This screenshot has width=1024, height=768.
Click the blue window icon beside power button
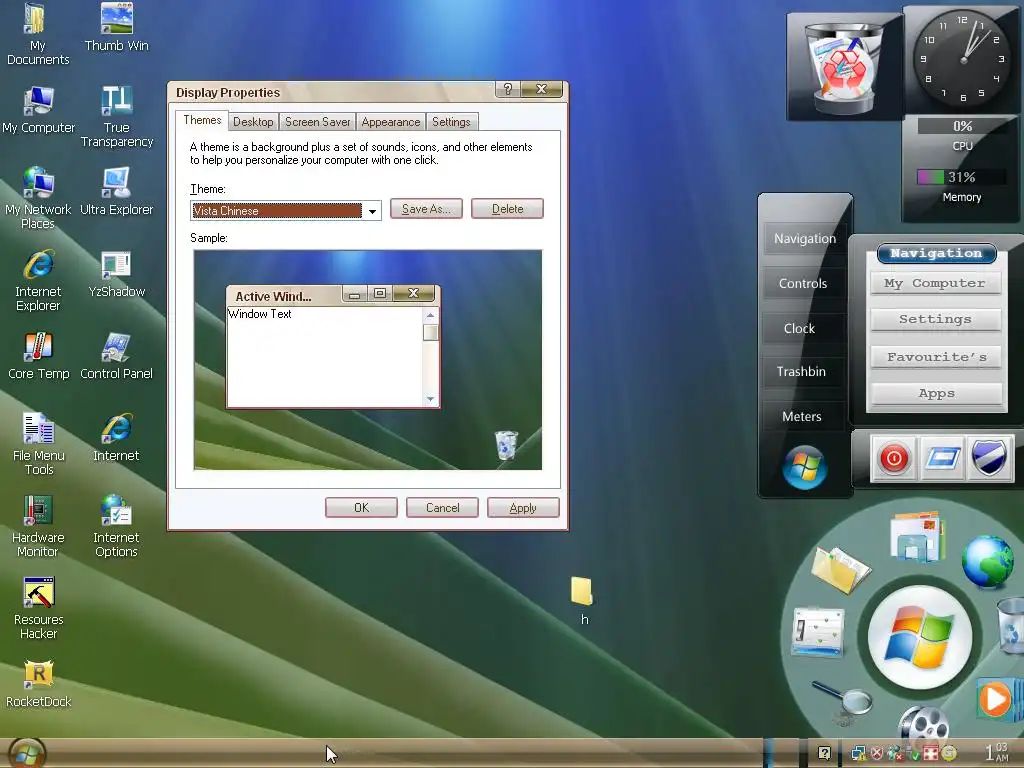point(942,458)
